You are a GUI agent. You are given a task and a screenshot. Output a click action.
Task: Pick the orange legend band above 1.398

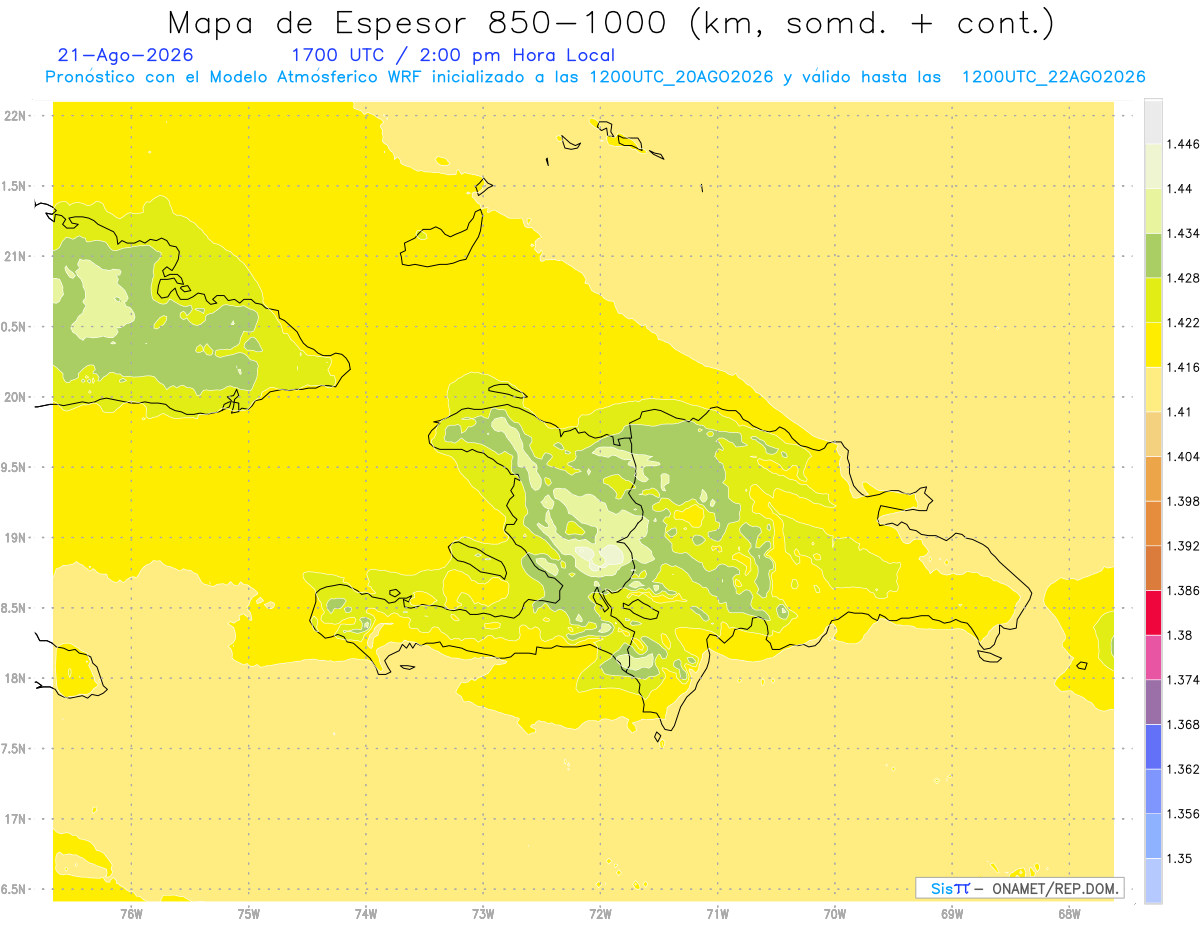1153,478
